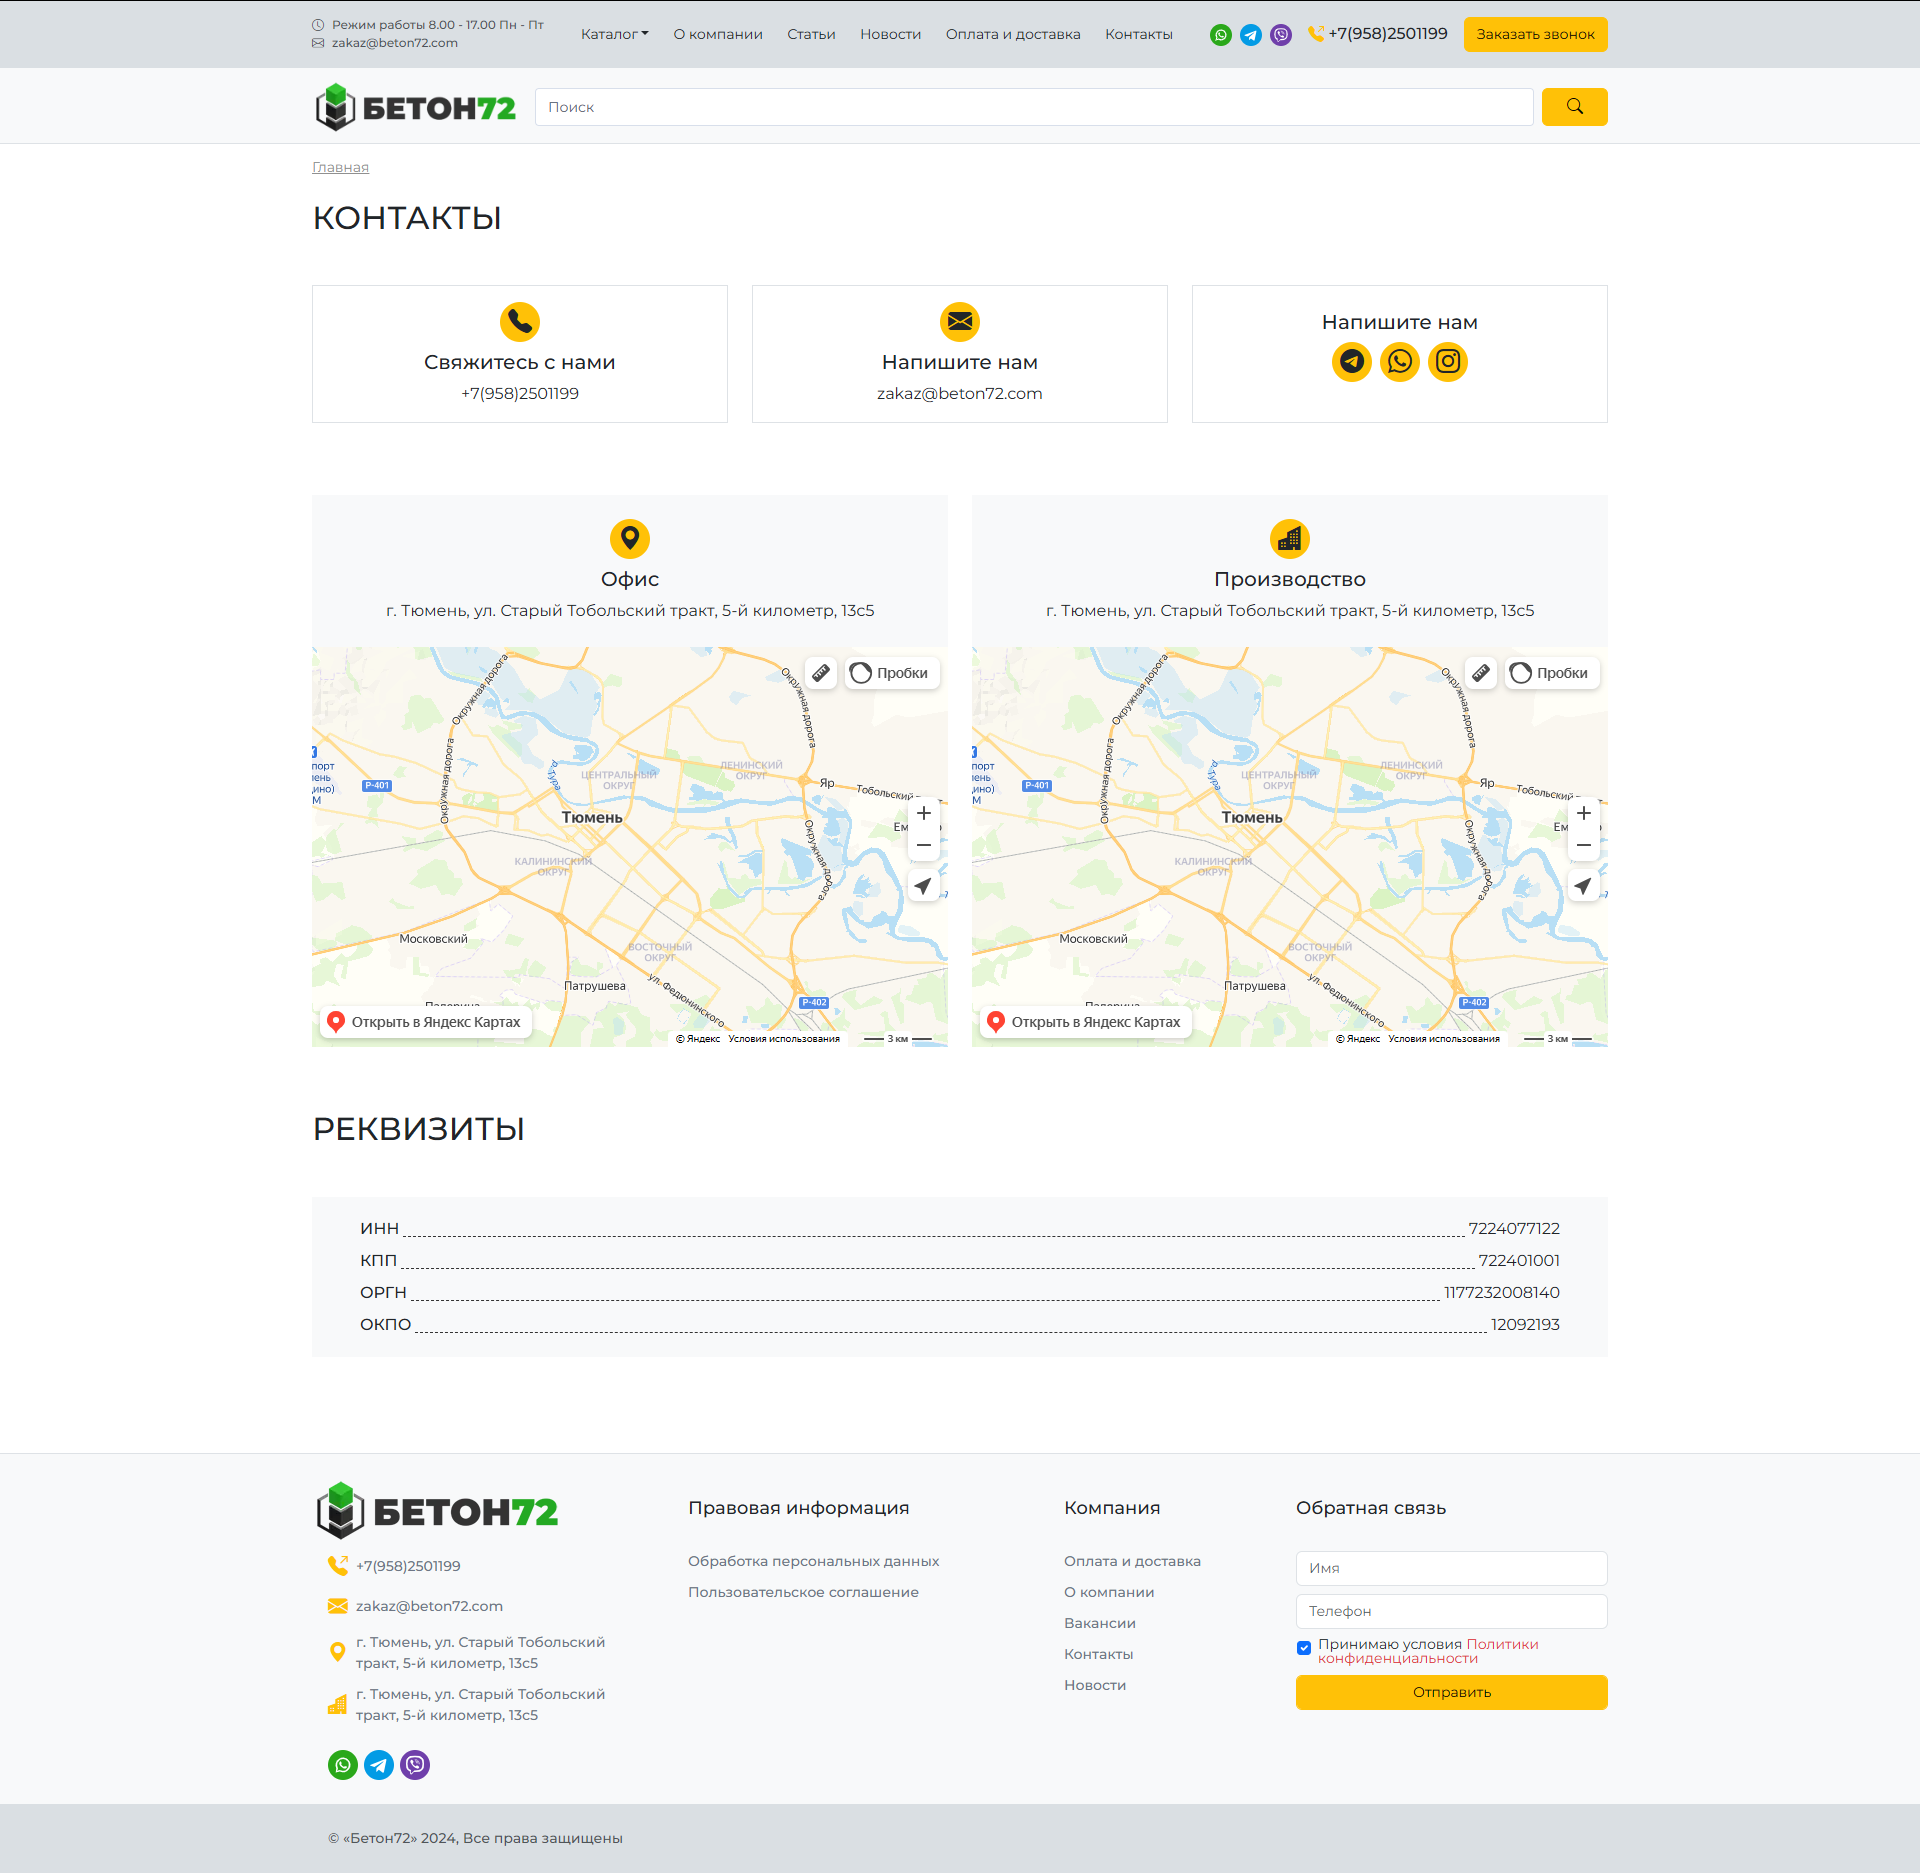Image resolution: width=1920 pixels, height=1873 pixels.
Task: Click footer email zakaz@beton72.com
Action: pyautogui.click(x=429, y=1606)
